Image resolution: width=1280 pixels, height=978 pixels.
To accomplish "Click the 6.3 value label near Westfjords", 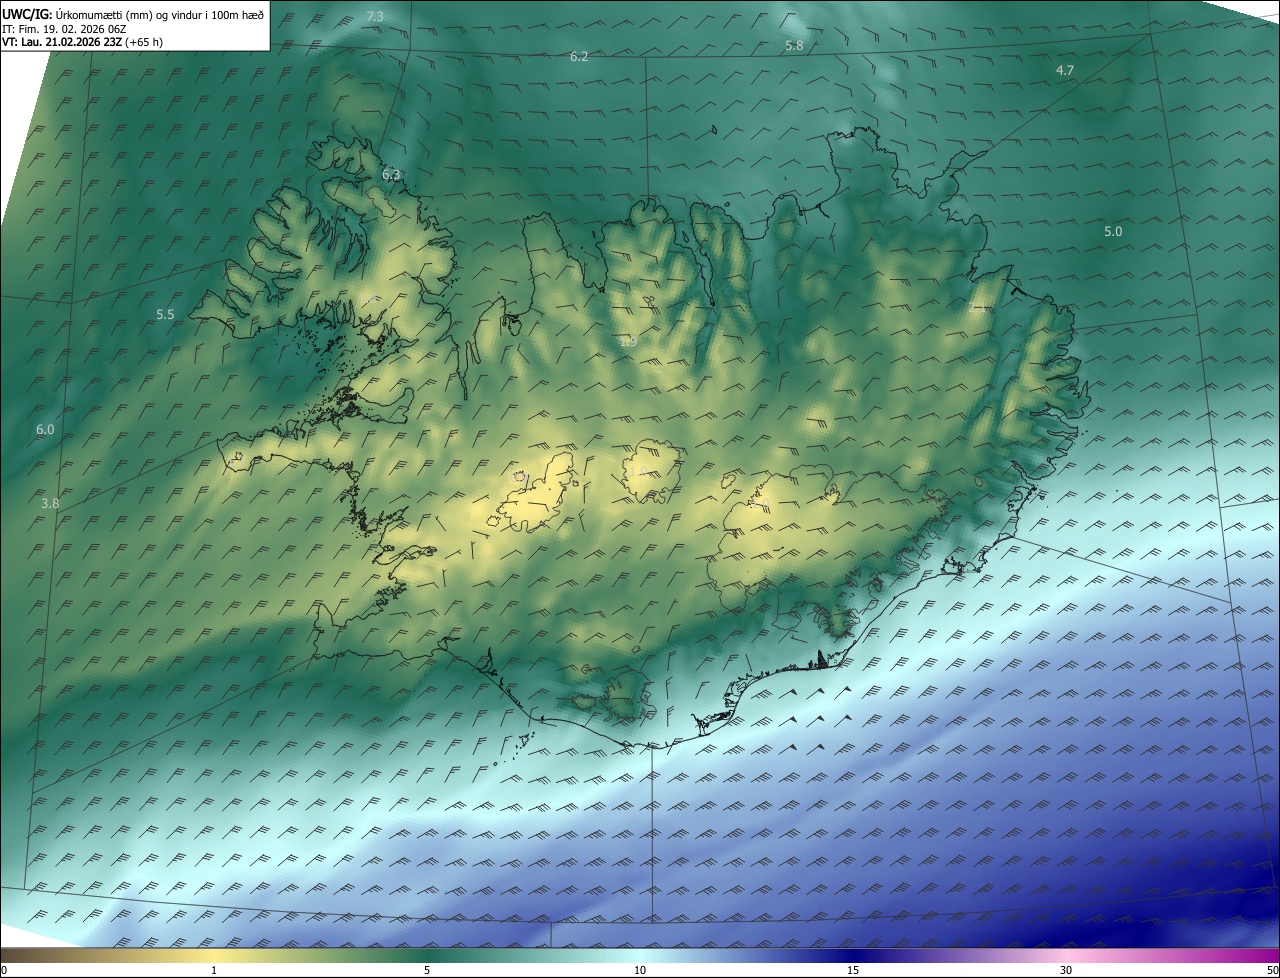I will click(391, 175).
